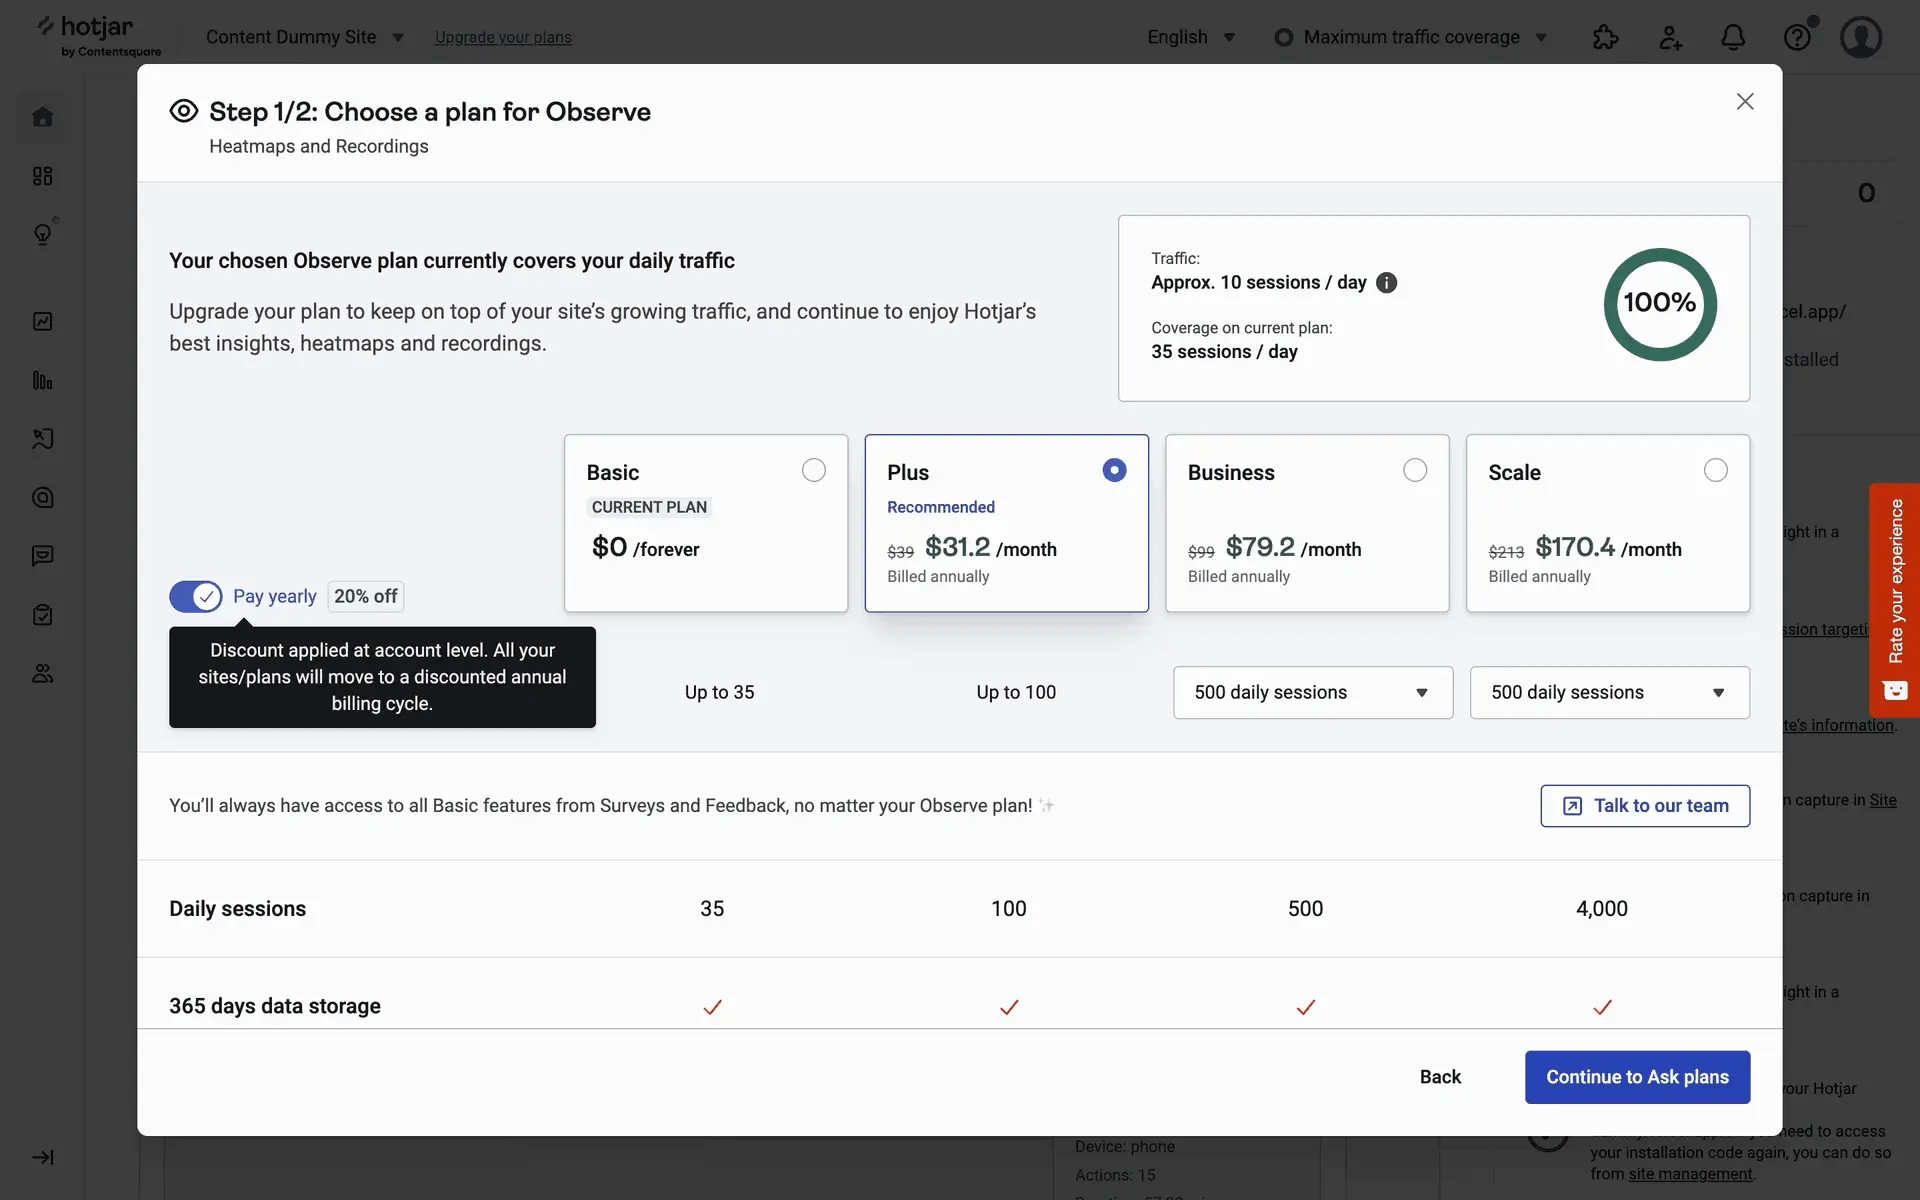Viewport: 1920px width, 1200px height.
Task: Open Maximum traffic coverage menu
Action: pos(1411,37)
